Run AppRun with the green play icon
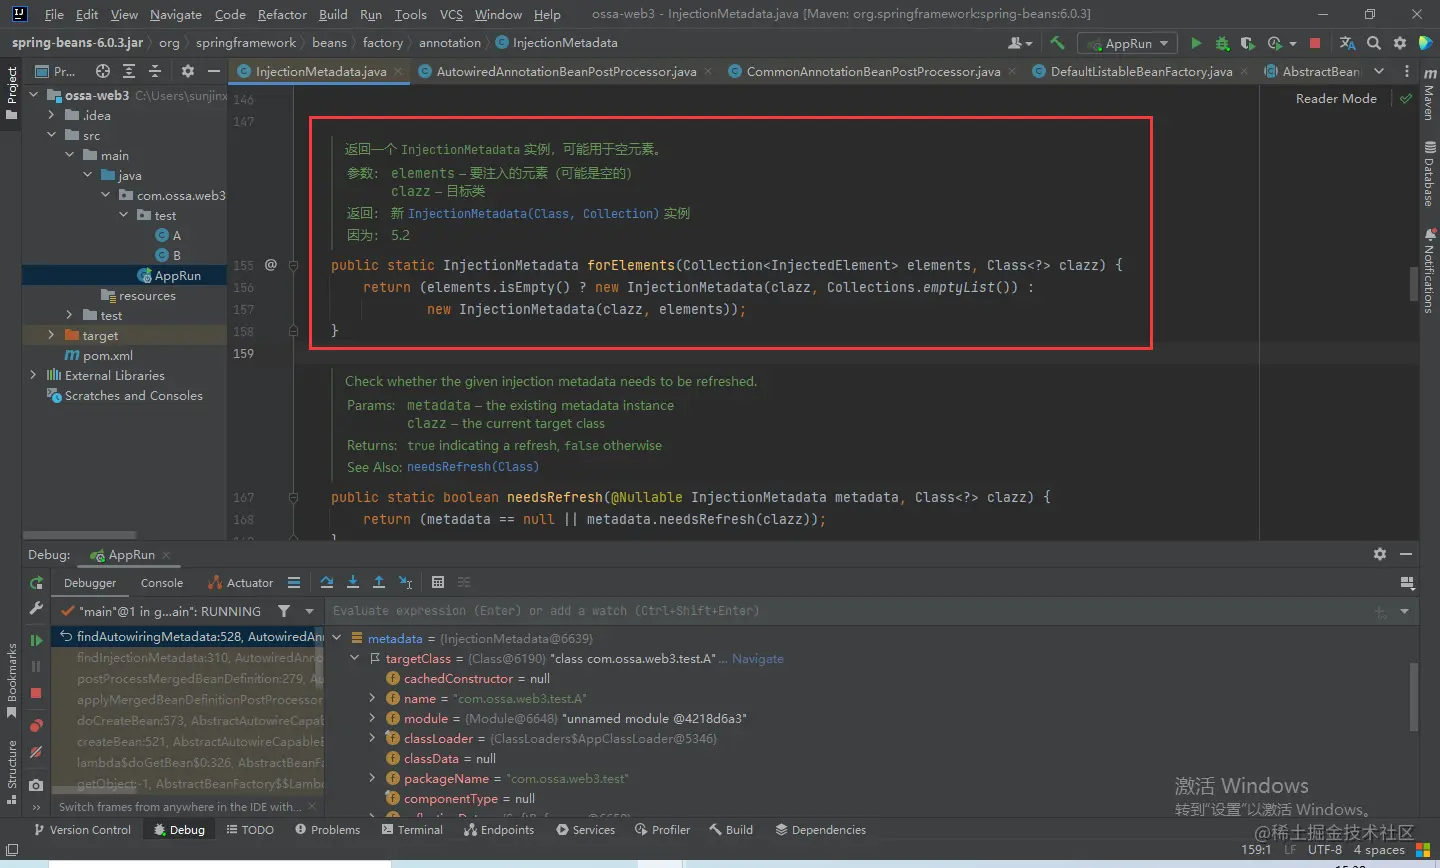This screenshot has width=1440, height=868. tap(1196, 43)
